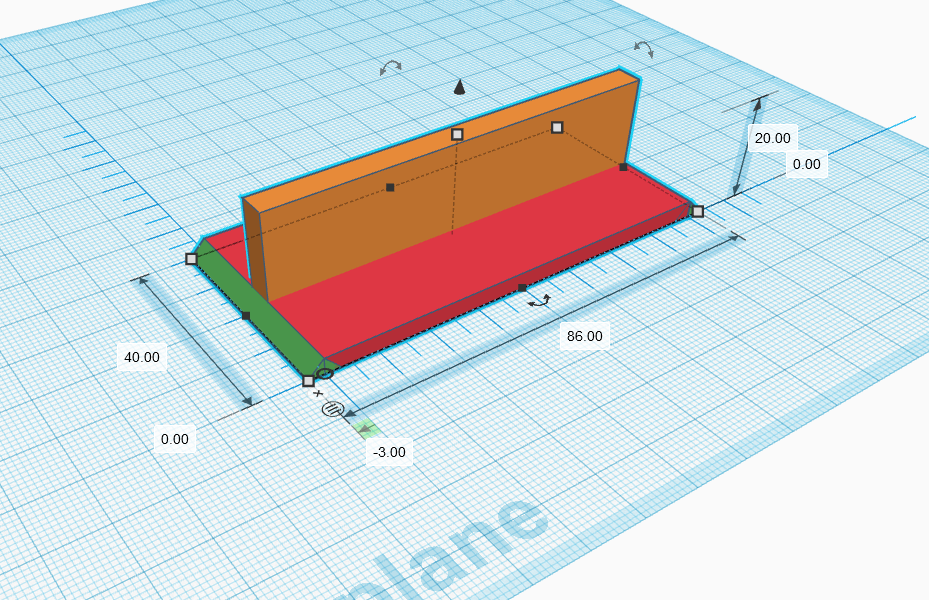Click the curved rotation arrow above the orange wall's right end
This screenshot has width=929, height=600.
[x=644, y=49]
